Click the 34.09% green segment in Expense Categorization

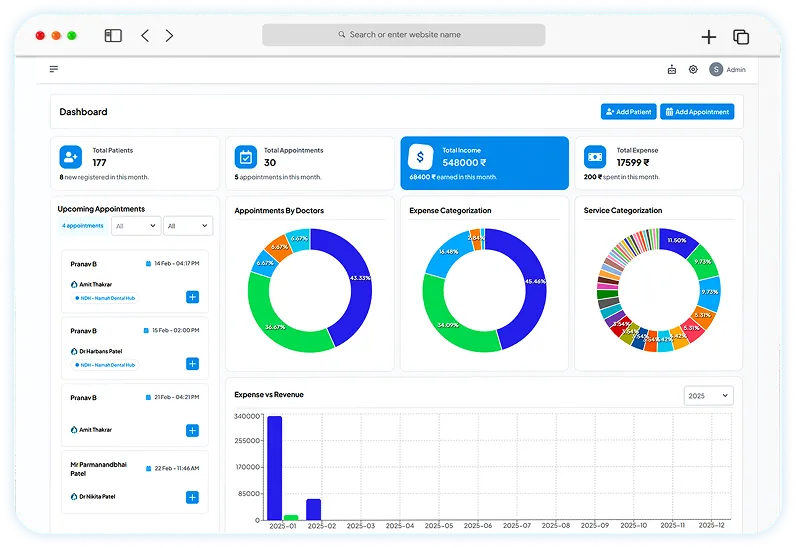[447, 325]
